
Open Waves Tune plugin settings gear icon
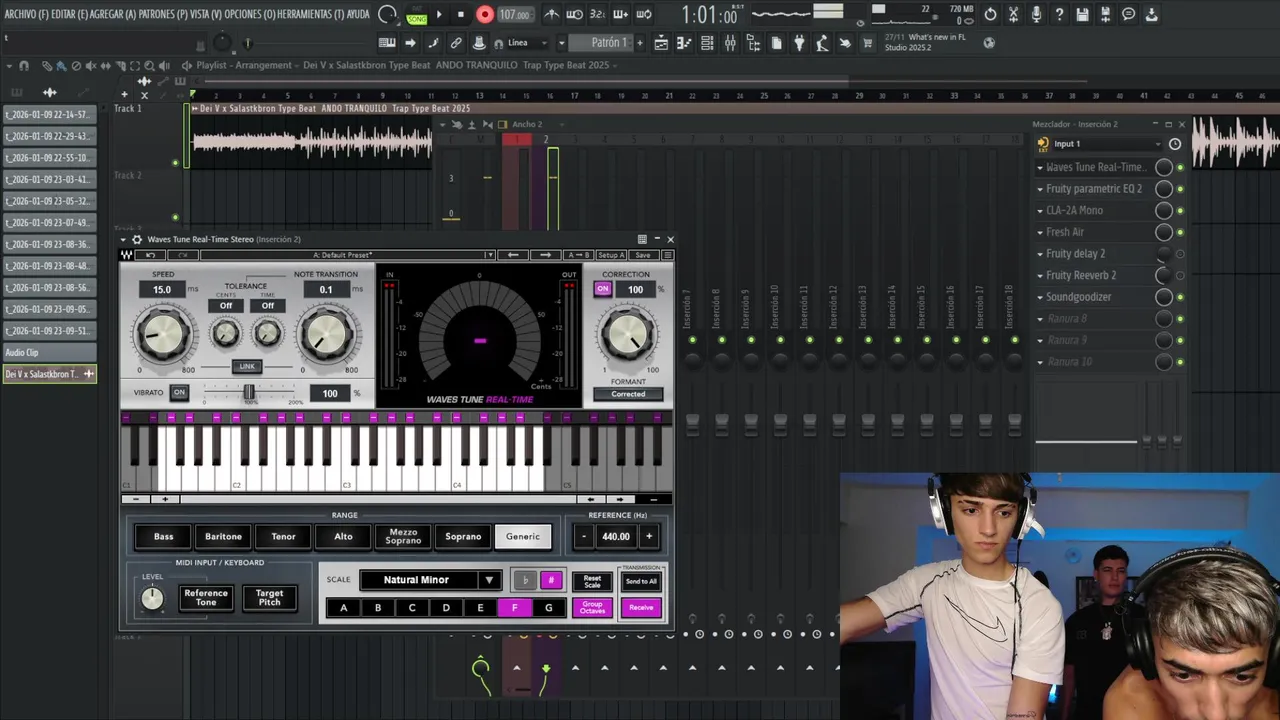137,240
